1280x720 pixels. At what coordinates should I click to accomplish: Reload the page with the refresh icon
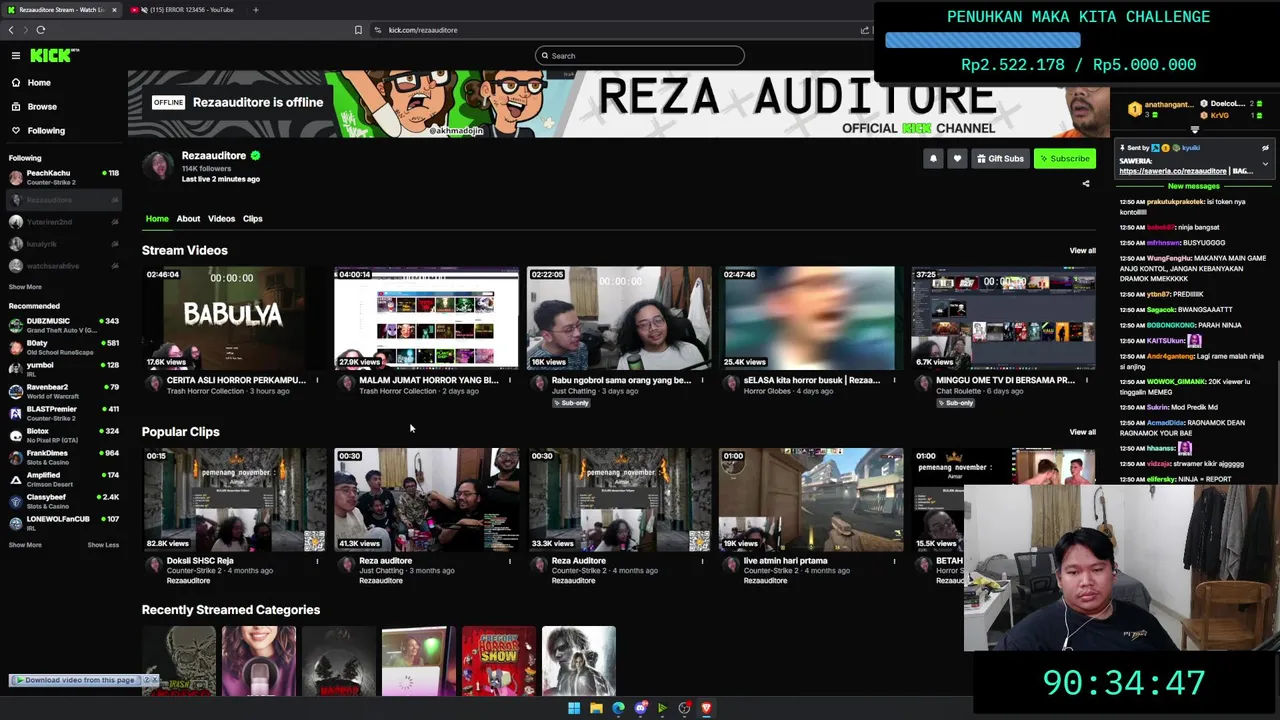click(x=41, y=30)
